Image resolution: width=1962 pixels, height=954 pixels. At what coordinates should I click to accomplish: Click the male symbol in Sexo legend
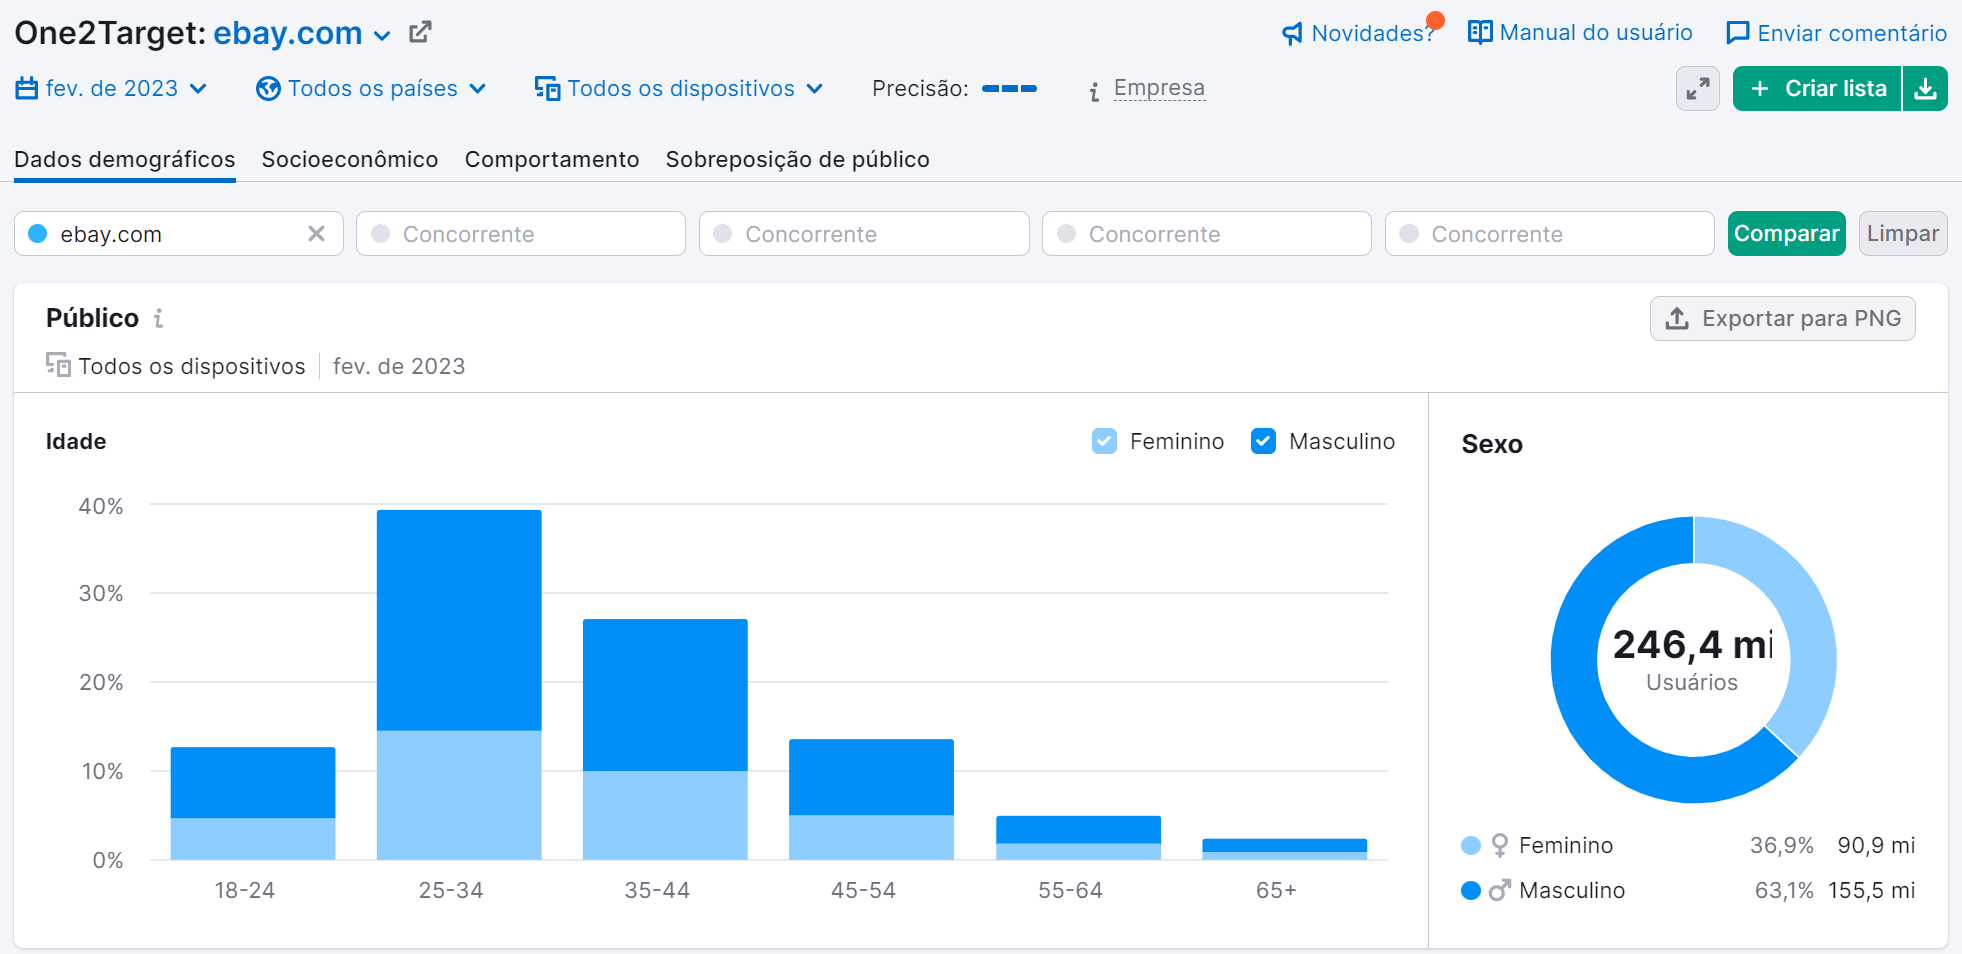pyautogui.click(x=1499, y=890)
